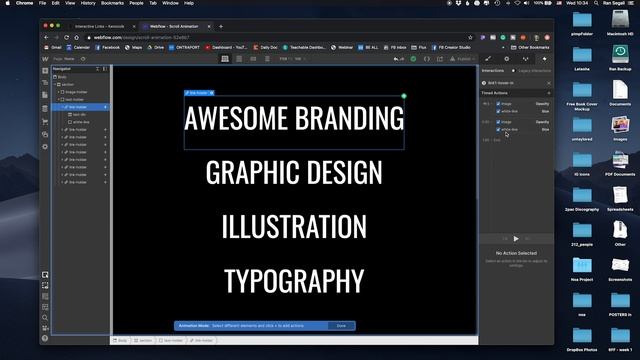Expand the image-holder node arrow
The width and height of the screenshot is (640, 360).
(x=59, y=92)
